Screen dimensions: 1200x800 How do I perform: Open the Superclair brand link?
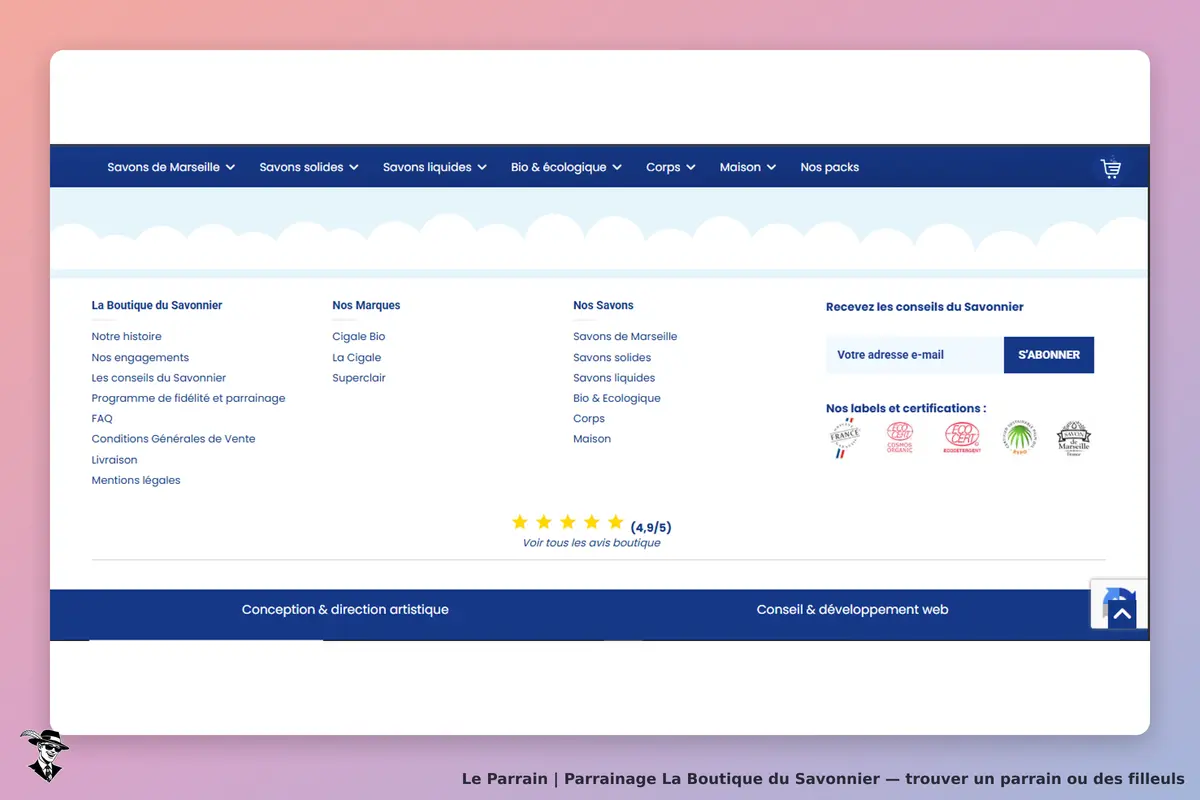pyautogui.click(x=359, y=378)
